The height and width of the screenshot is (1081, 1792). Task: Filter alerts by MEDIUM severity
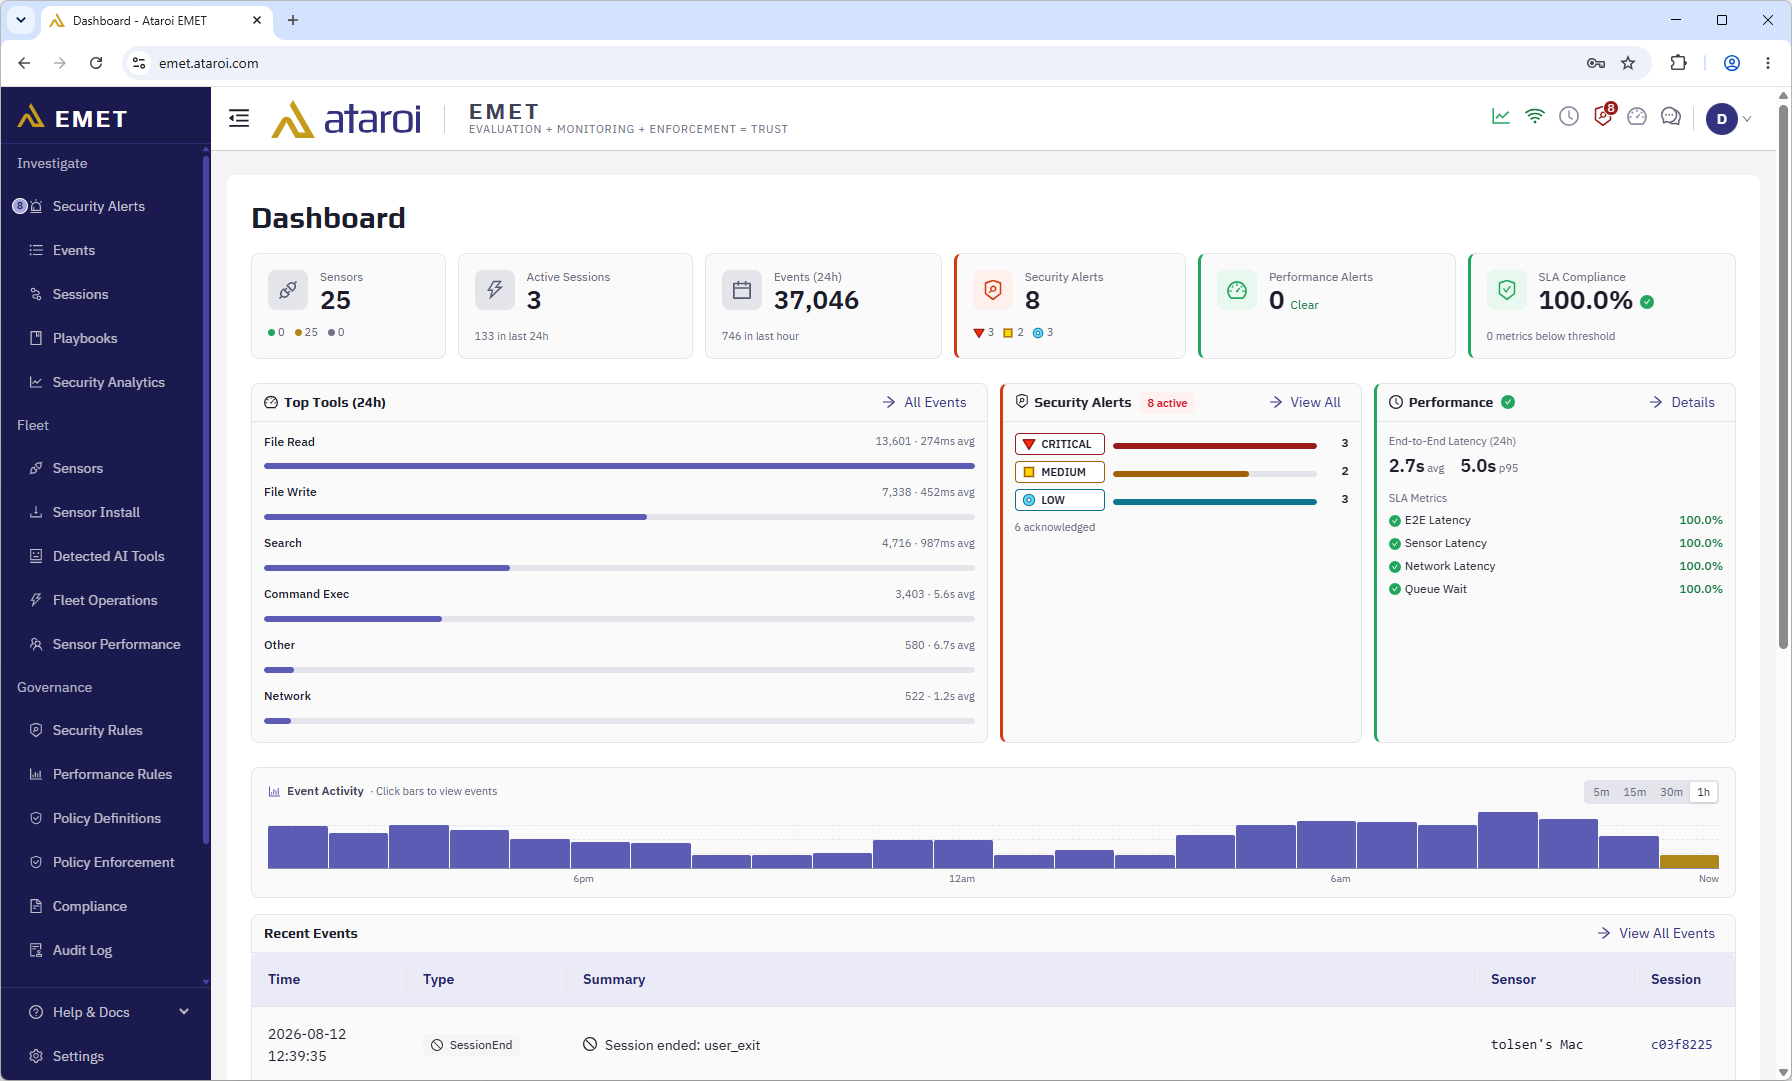pyautogui.click(x=1059, y=472)
